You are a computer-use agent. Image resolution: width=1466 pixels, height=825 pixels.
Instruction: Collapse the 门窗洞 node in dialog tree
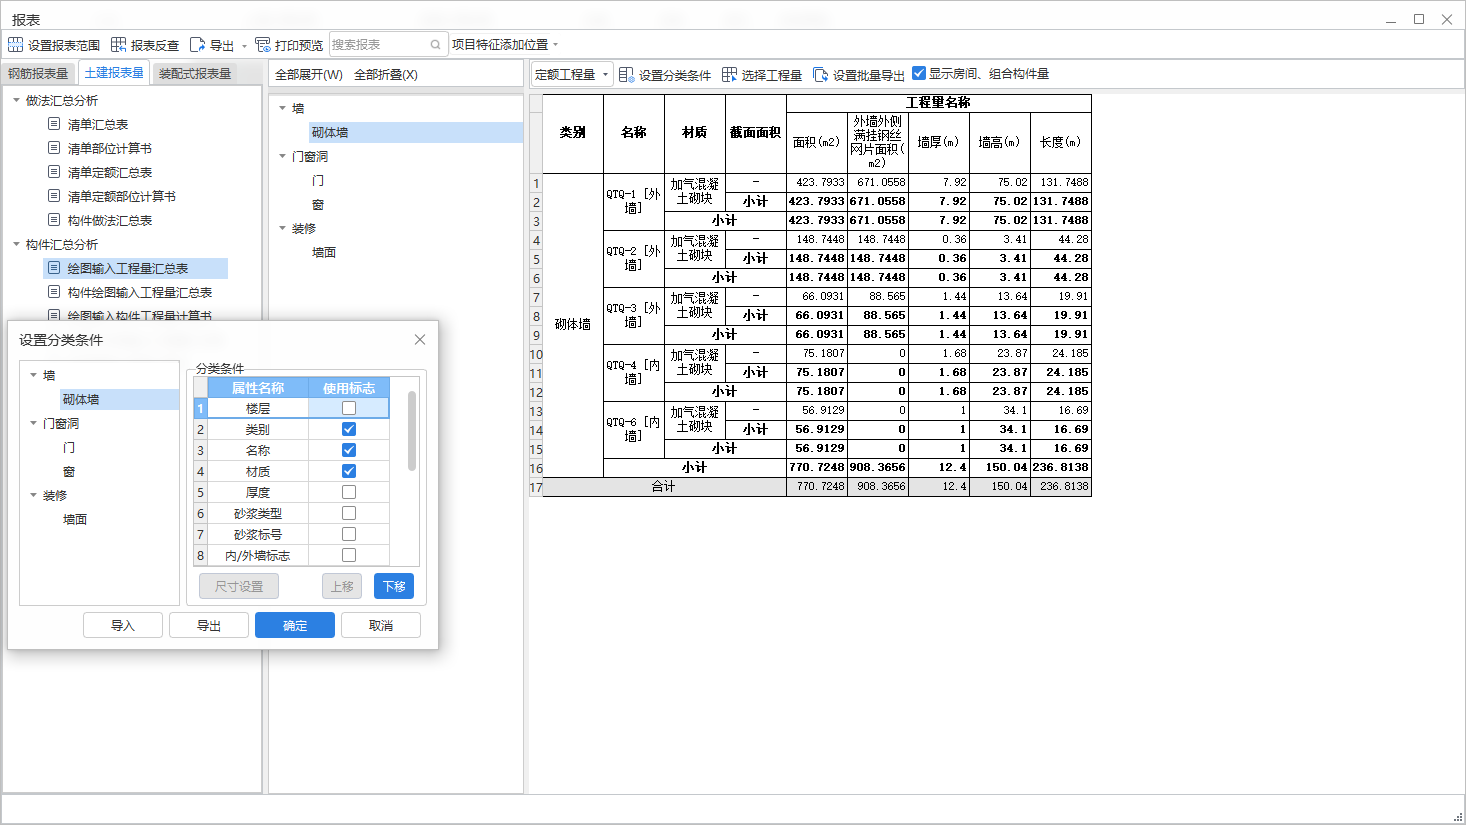point(33,423)
